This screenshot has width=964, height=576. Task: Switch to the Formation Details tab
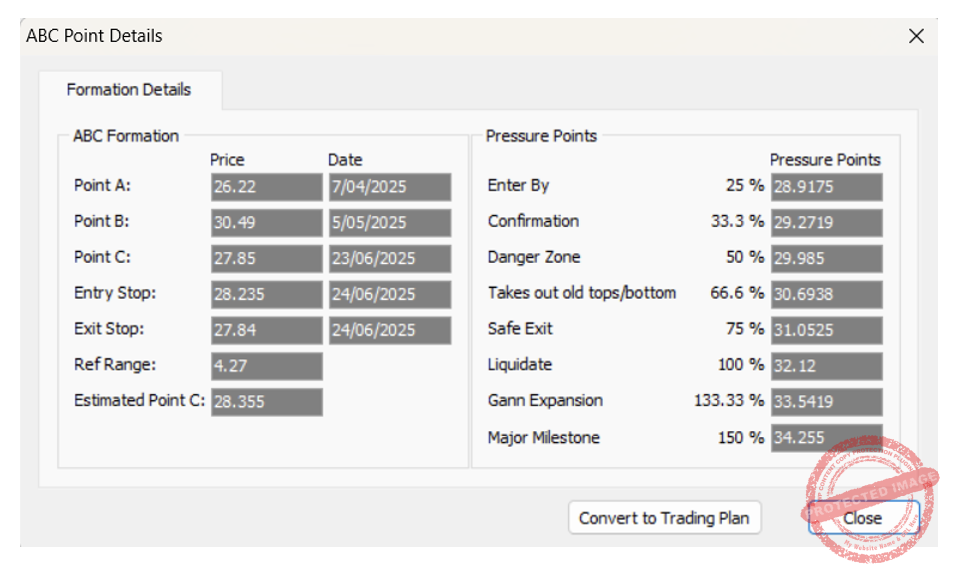tap(129, 90)
